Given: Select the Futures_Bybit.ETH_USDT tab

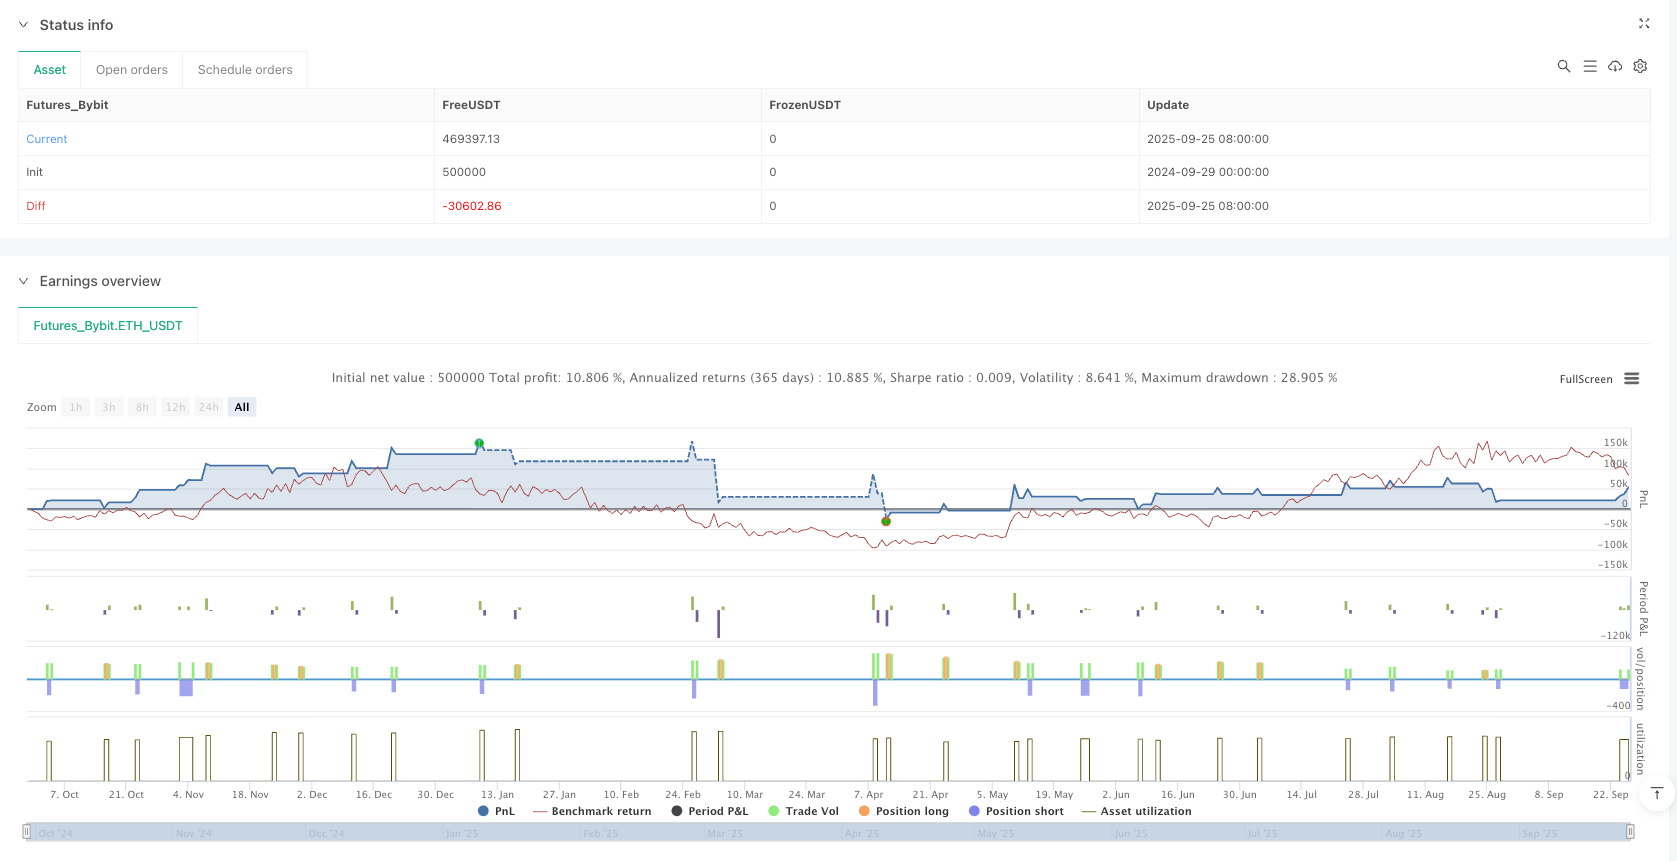Looking at the screenshot, I should point(108,325).
